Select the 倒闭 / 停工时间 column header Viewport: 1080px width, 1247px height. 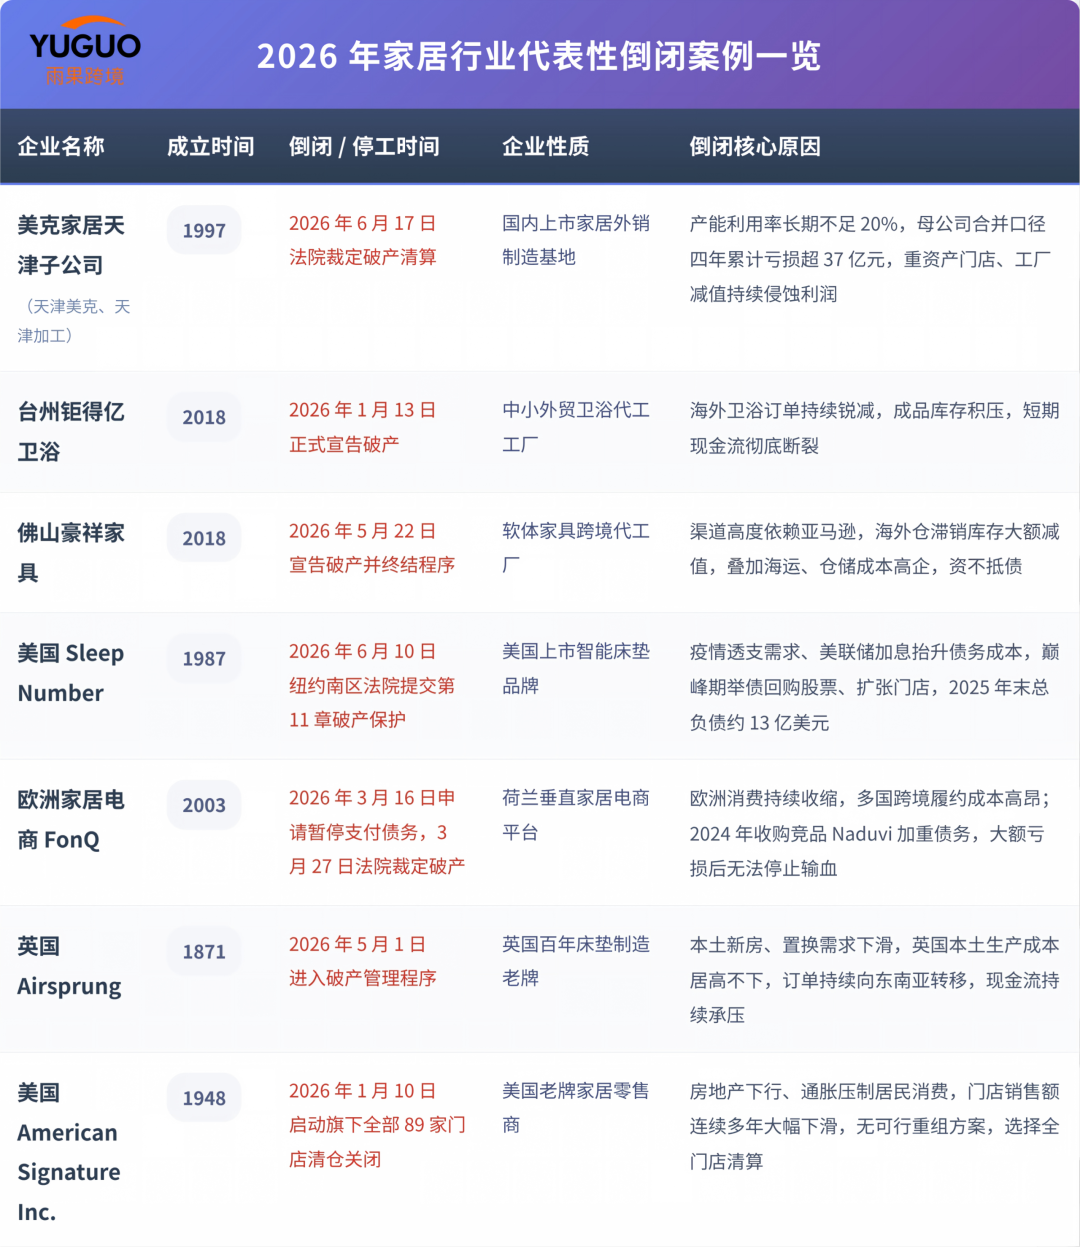364,146
